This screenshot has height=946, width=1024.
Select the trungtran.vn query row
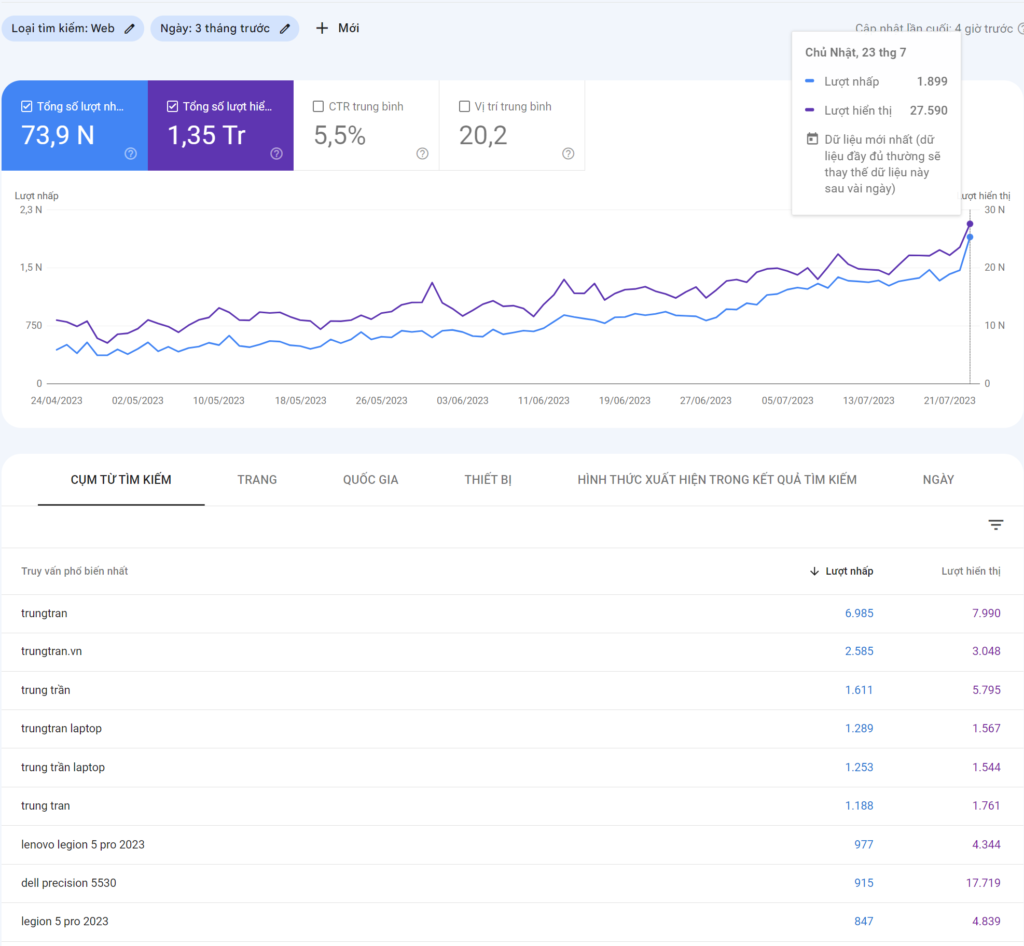click(52, 651)
